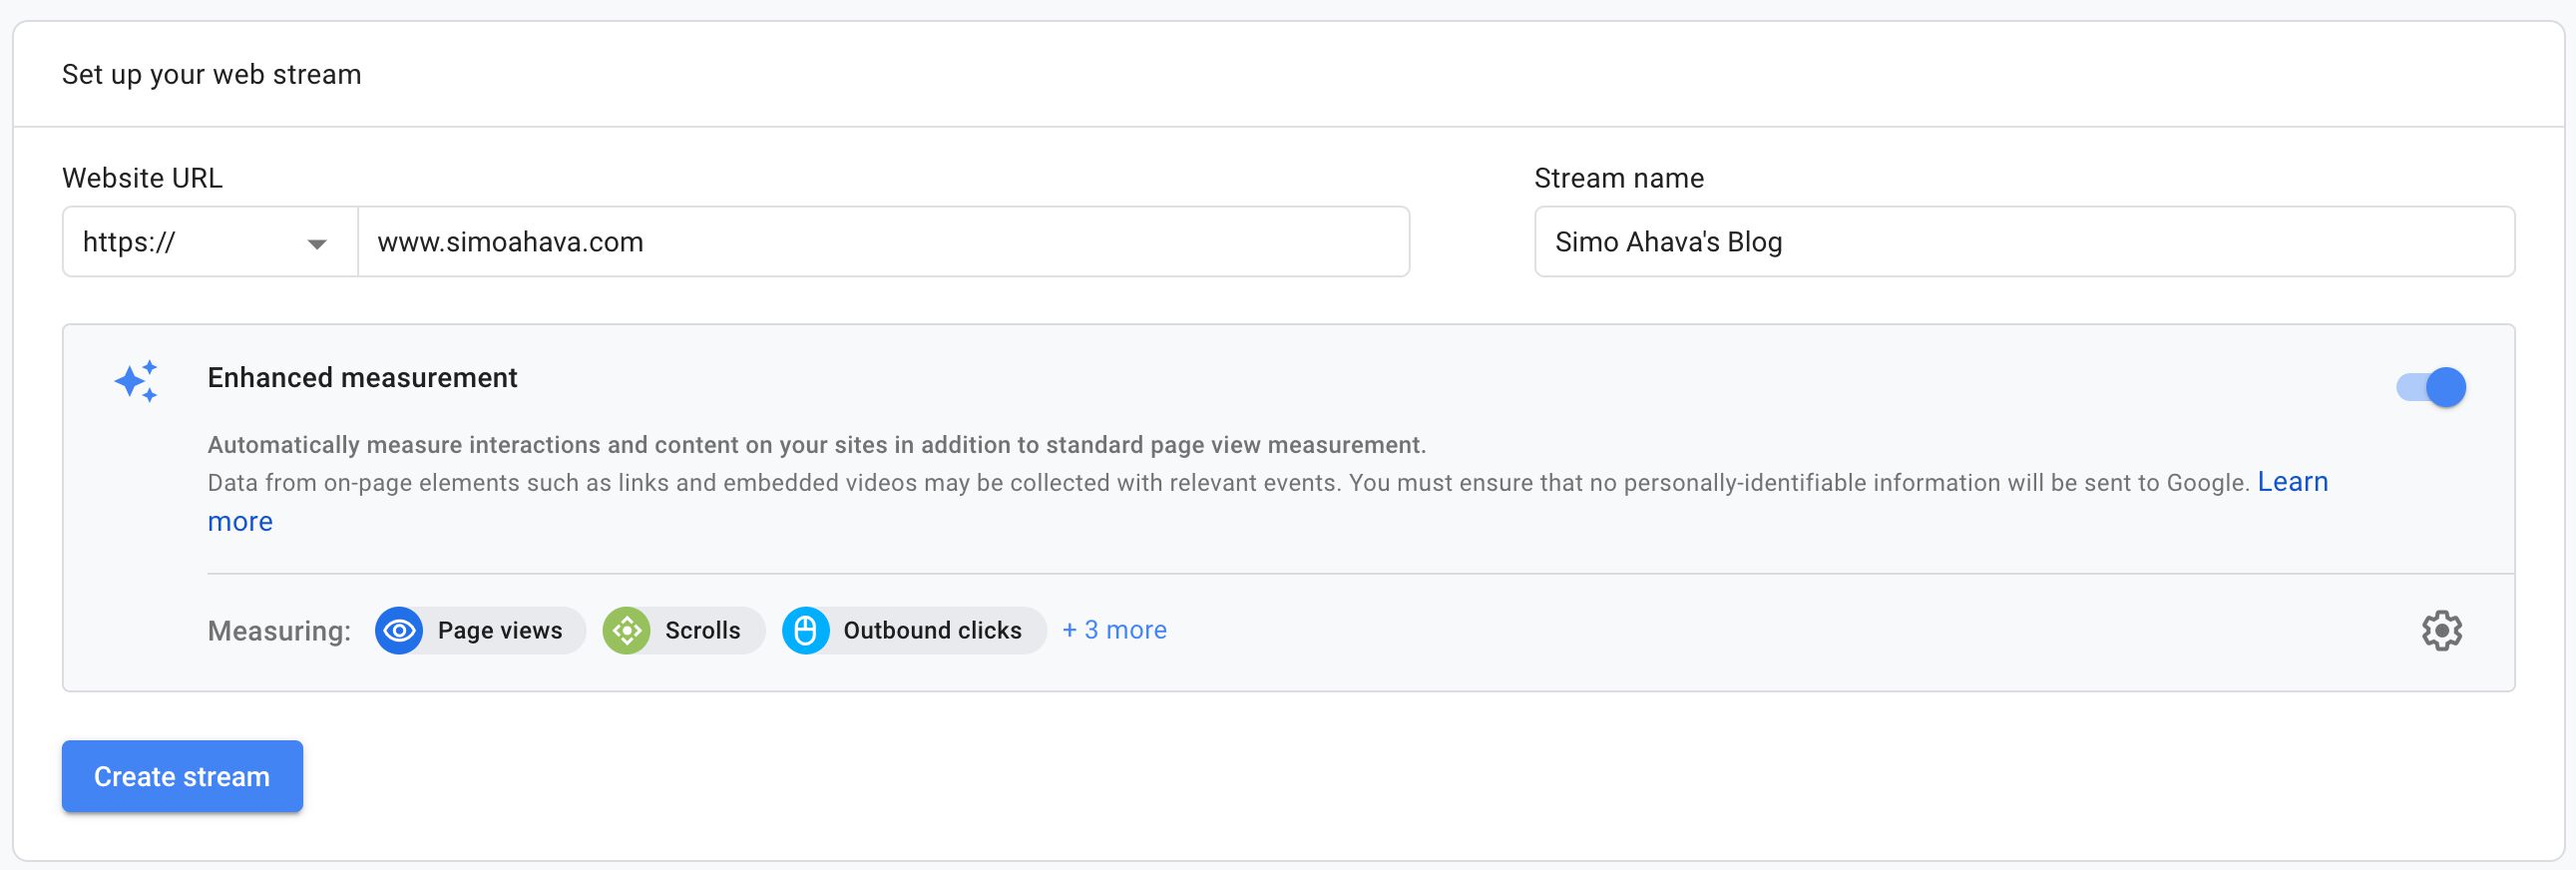
Task: Click the green Scrolls icon
Action: tap(627, 631)
